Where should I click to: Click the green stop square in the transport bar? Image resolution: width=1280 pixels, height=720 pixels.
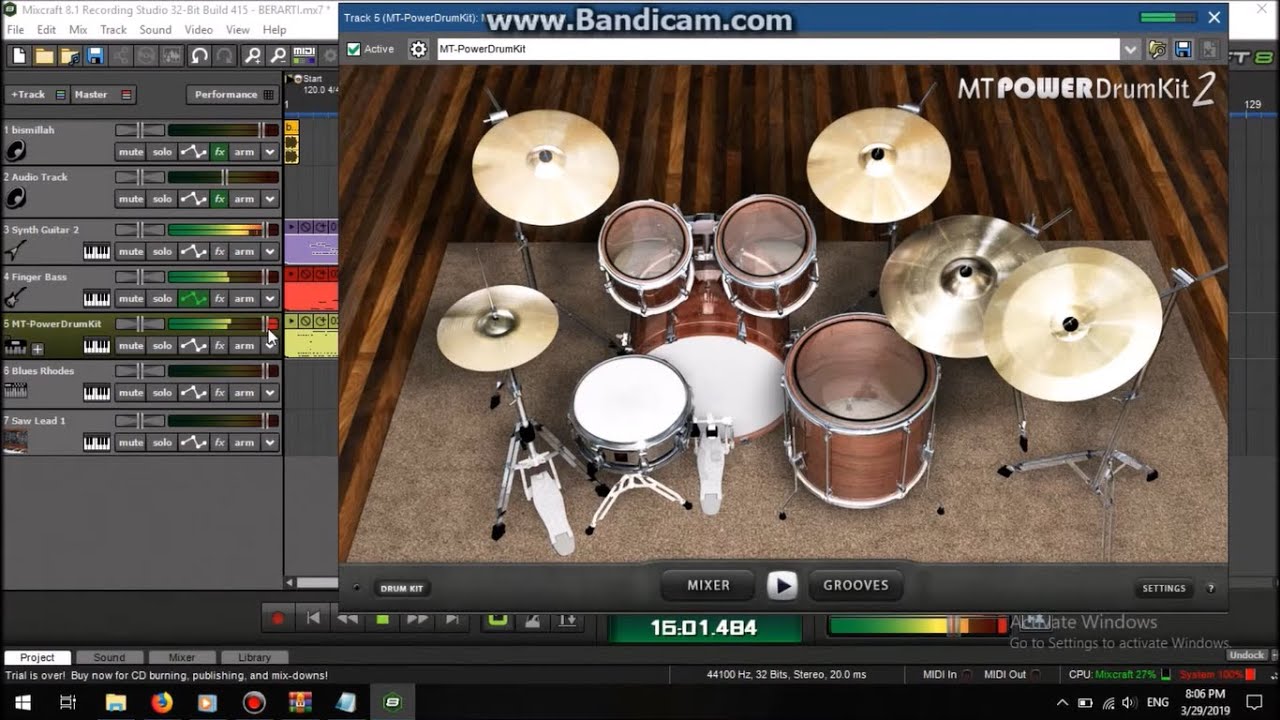[382, 620]
